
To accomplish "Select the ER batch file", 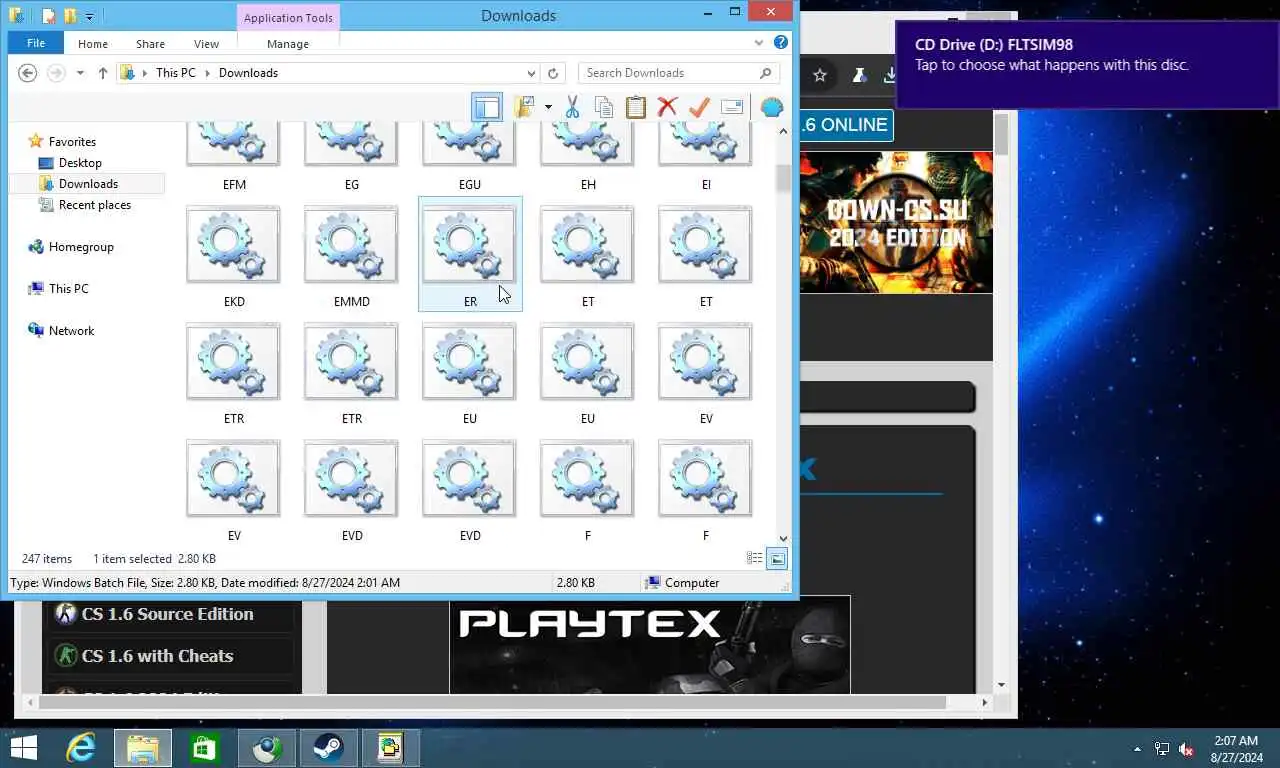I will point(470,255).
